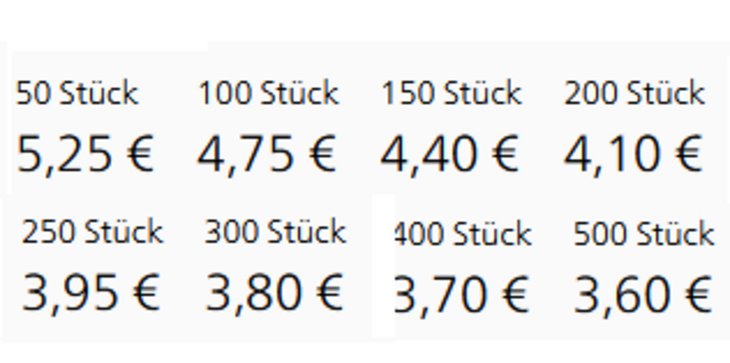730x363 pixels.
Task: Choose the 150 Stück quantity label
Action: (x=452, y=93)
